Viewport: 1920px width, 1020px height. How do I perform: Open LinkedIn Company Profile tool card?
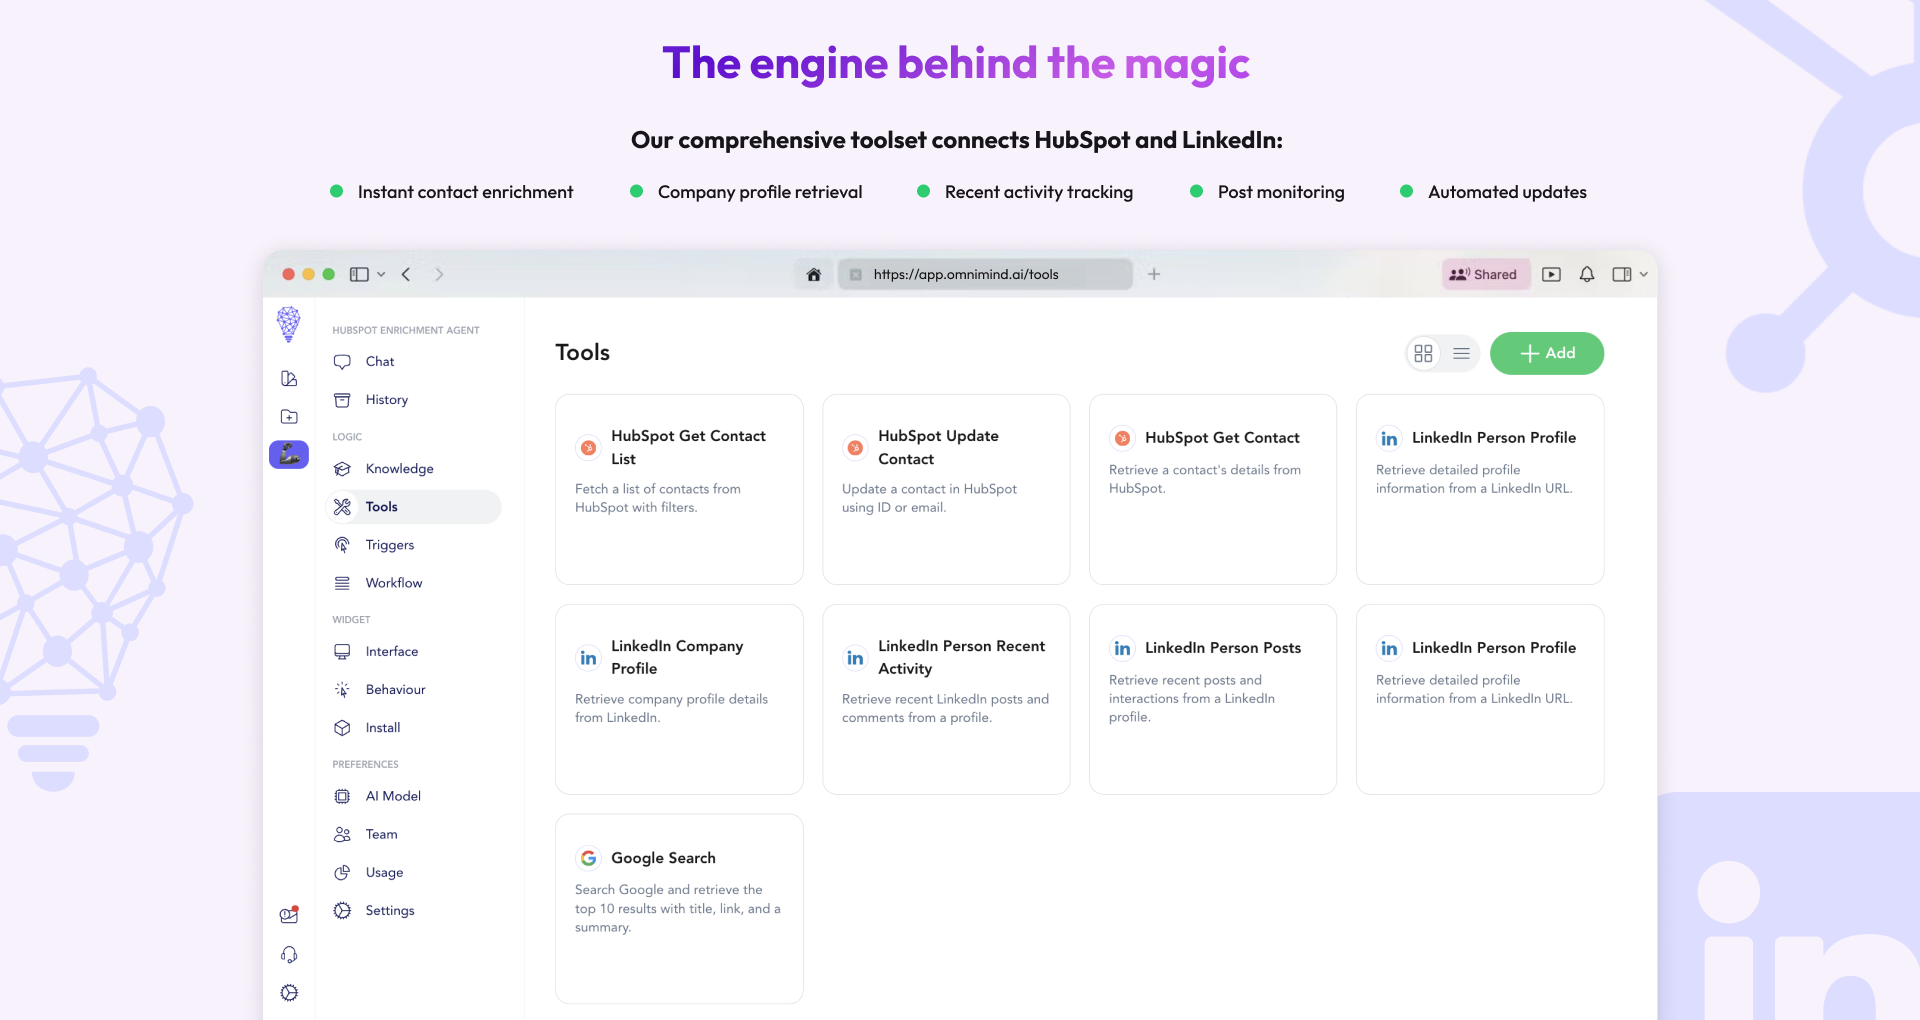pos(679,700)
